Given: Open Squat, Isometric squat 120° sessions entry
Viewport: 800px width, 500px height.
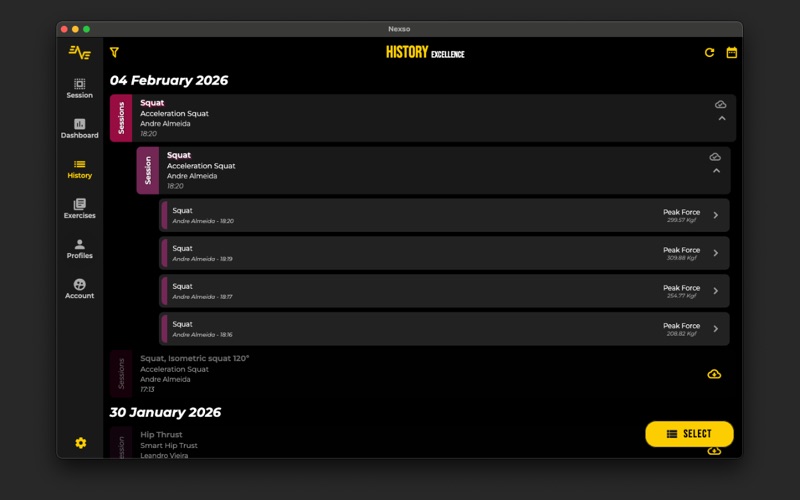Looking at the screenshot, I should click(422, 373).
